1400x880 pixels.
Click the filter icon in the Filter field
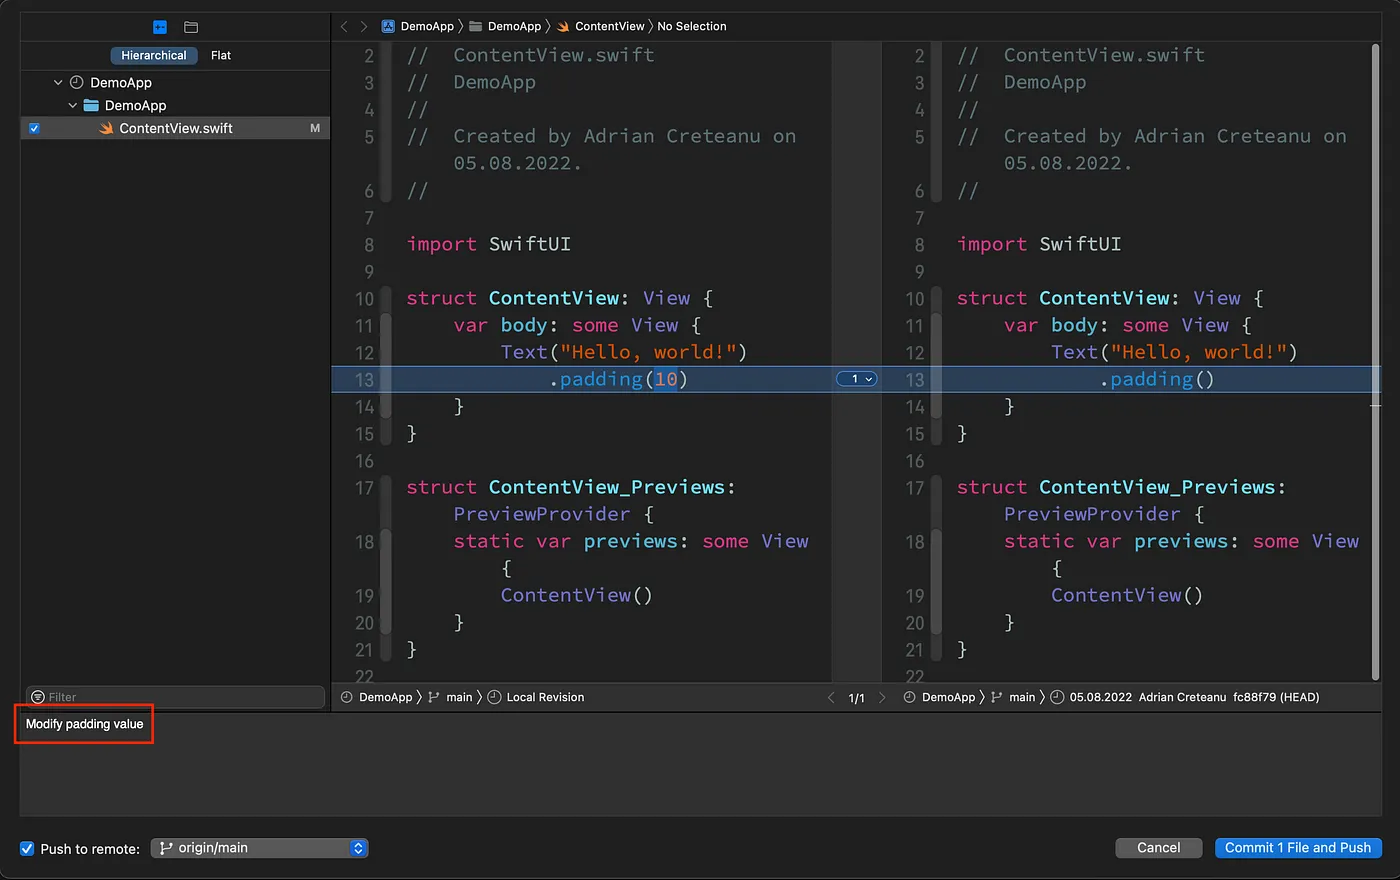(x=38, y=697)
